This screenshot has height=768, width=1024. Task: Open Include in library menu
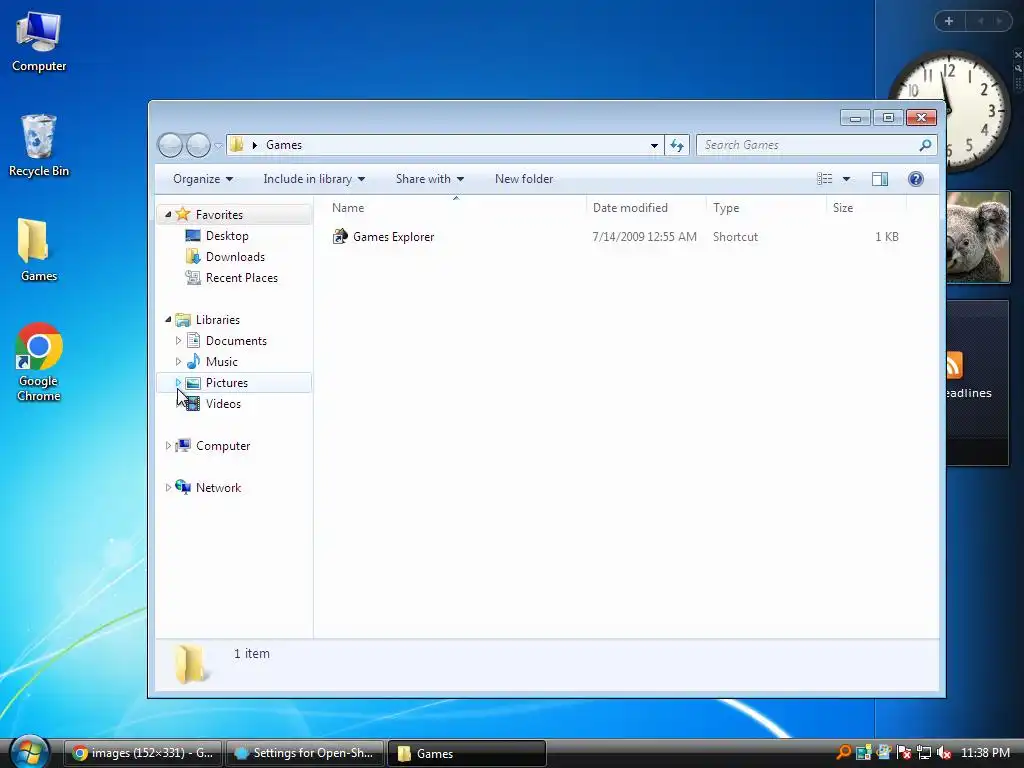314,179
